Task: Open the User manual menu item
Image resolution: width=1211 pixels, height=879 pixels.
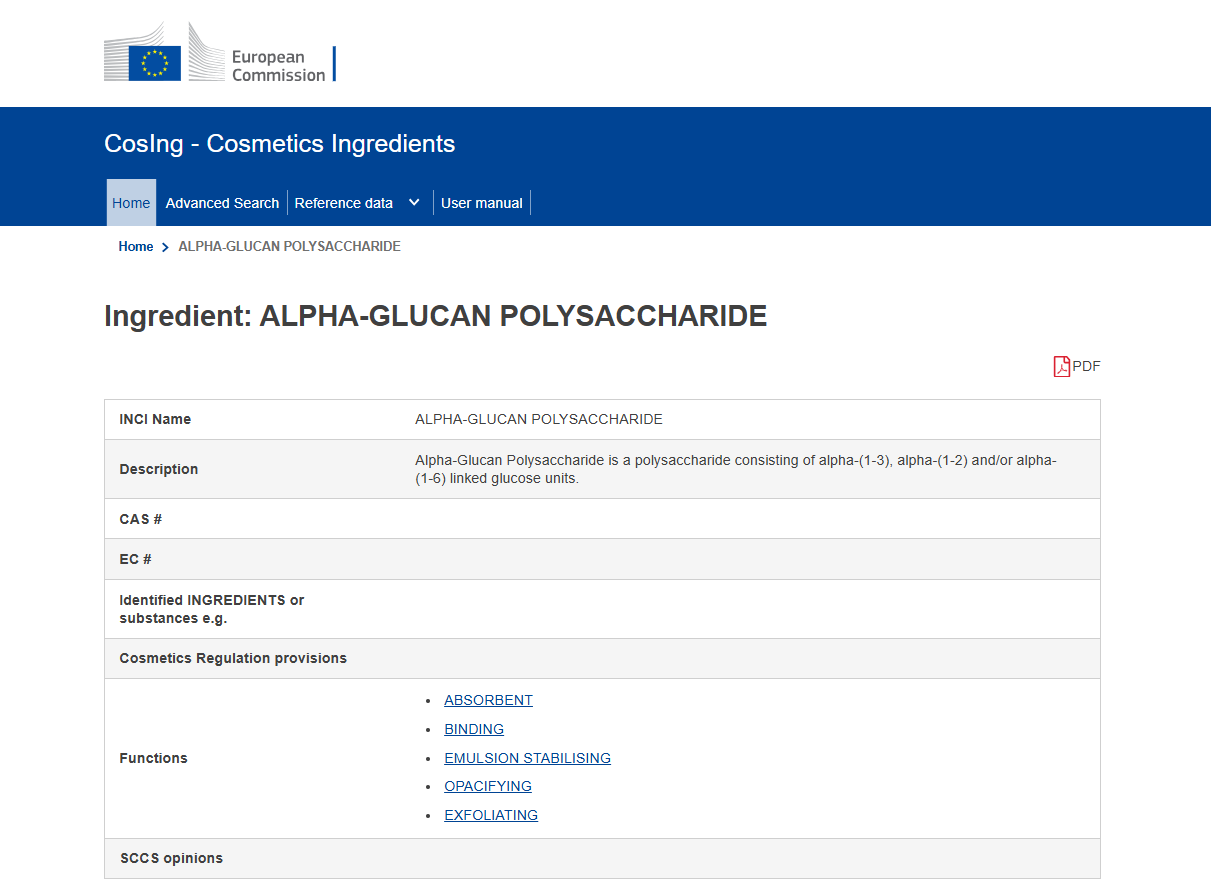Action: 481,203
